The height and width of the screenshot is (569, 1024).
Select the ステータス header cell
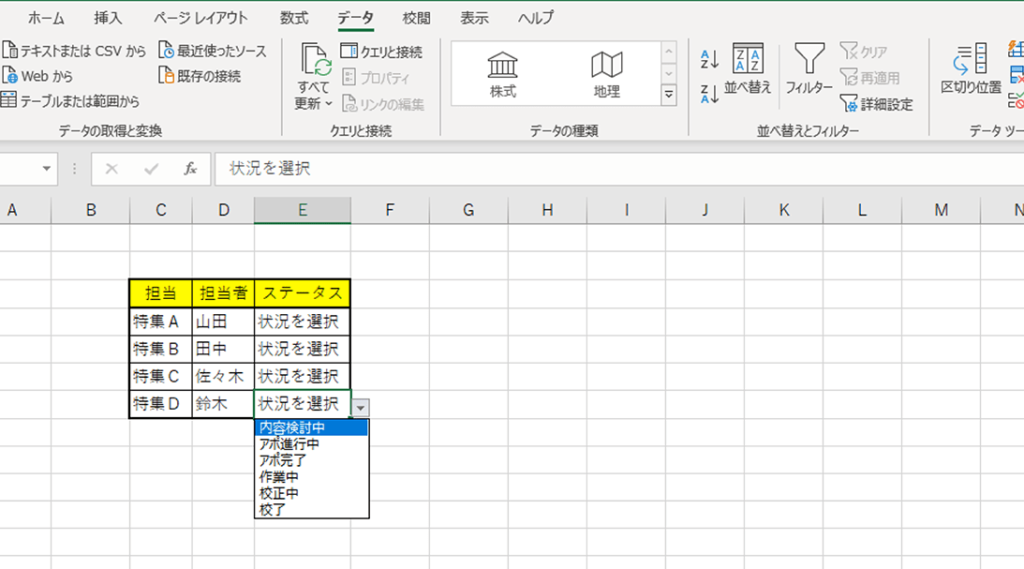click(x=302, y=293)
